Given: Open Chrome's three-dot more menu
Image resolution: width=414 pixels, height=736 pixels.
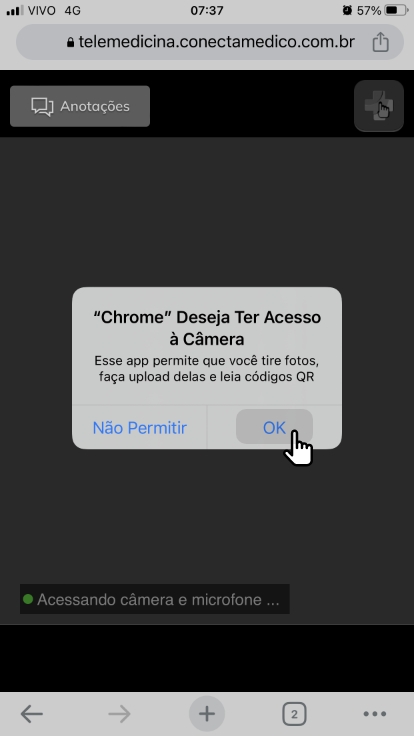Looking at the screenshot, I should [x=375, y=714].
